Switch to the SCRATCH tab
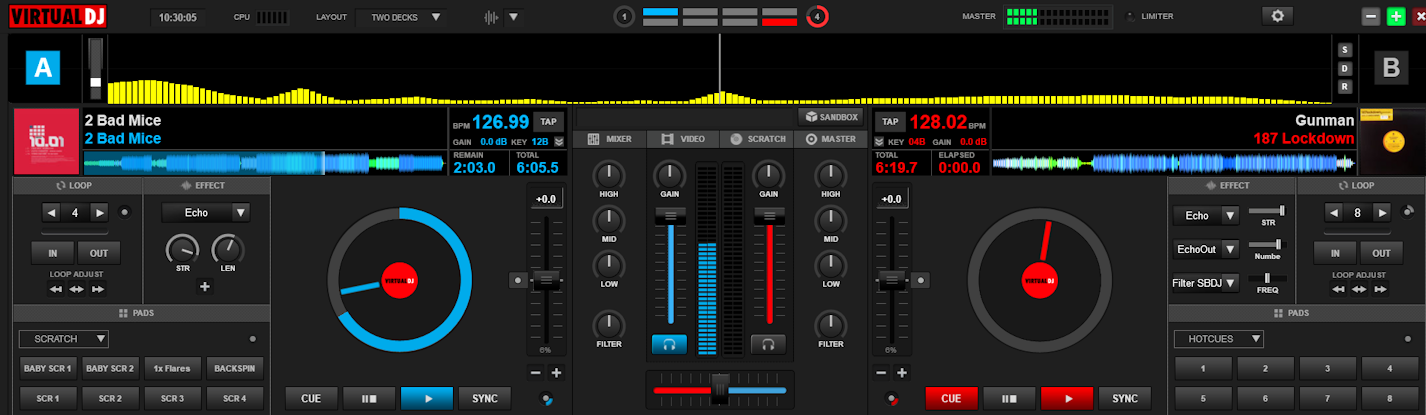The image size is (1426, 415). [x=758, y=139]
